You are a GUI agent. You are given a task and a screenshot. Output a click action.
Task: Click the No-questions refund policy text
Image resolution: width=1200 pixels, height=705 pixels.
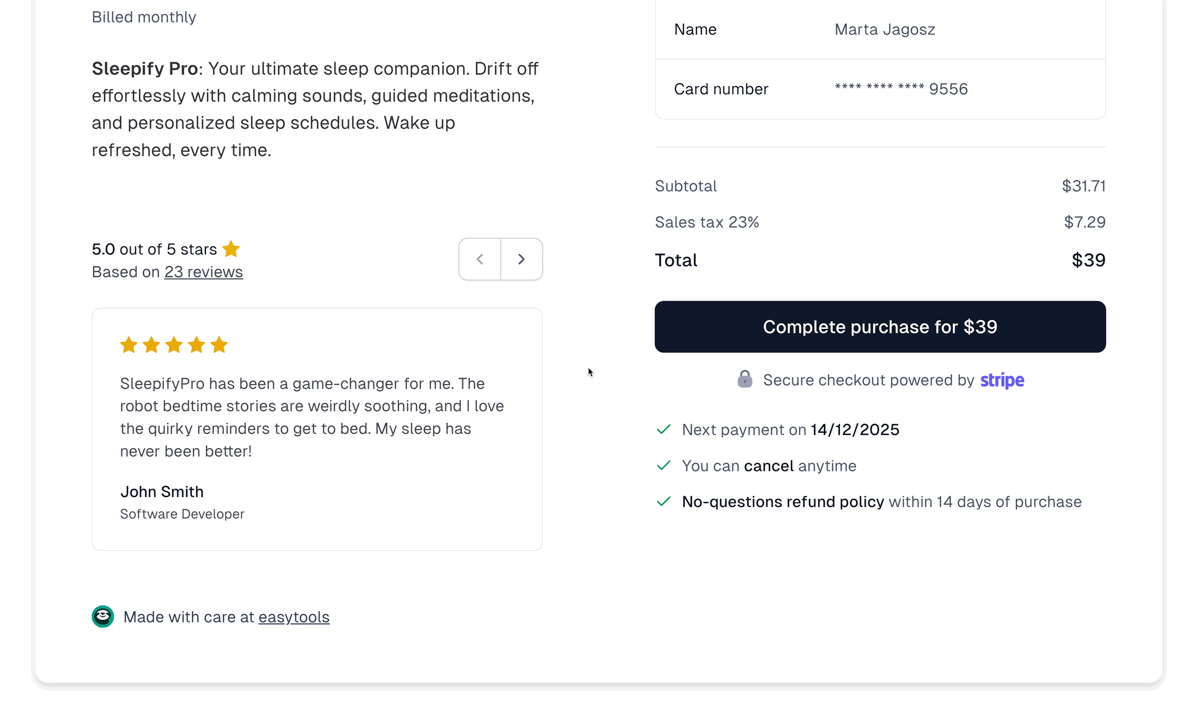click(x=783, y=502)
